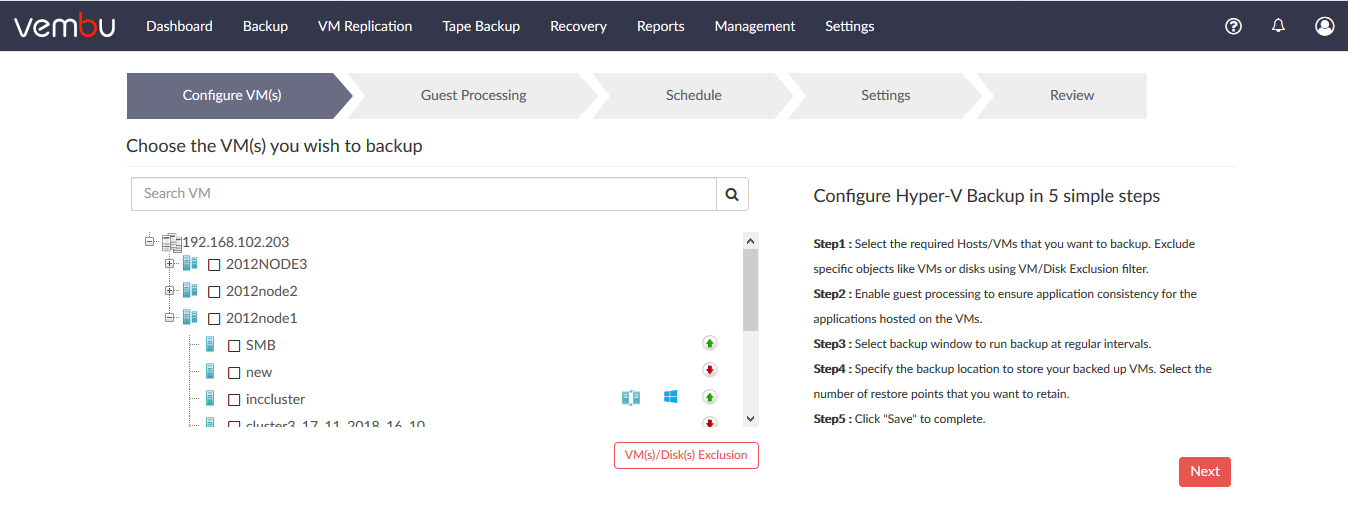1348x512 pixels.
Task: Check the 2012NODE3 checkbox
Action: pyautogui.click(x=214, y=265)
